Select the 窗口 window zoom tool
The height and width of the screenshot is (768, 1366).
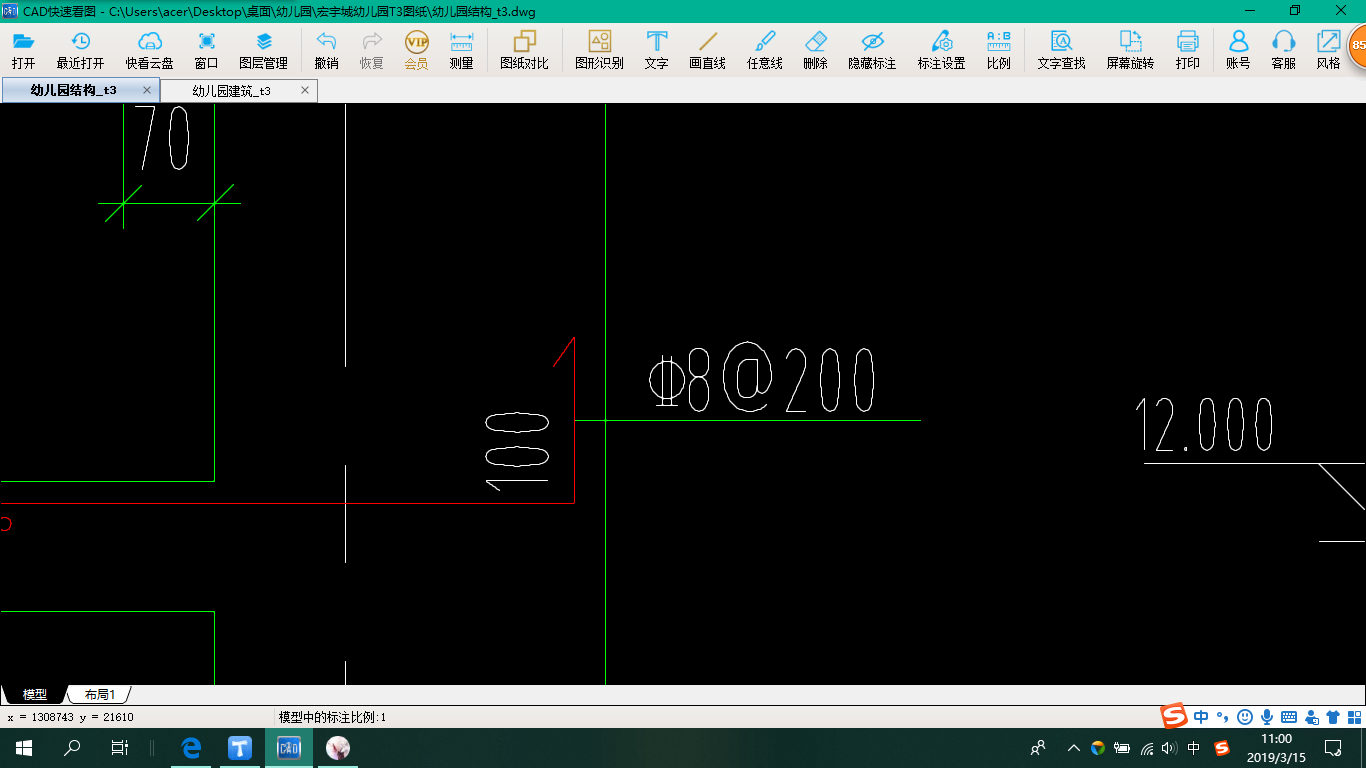(207, 50)
